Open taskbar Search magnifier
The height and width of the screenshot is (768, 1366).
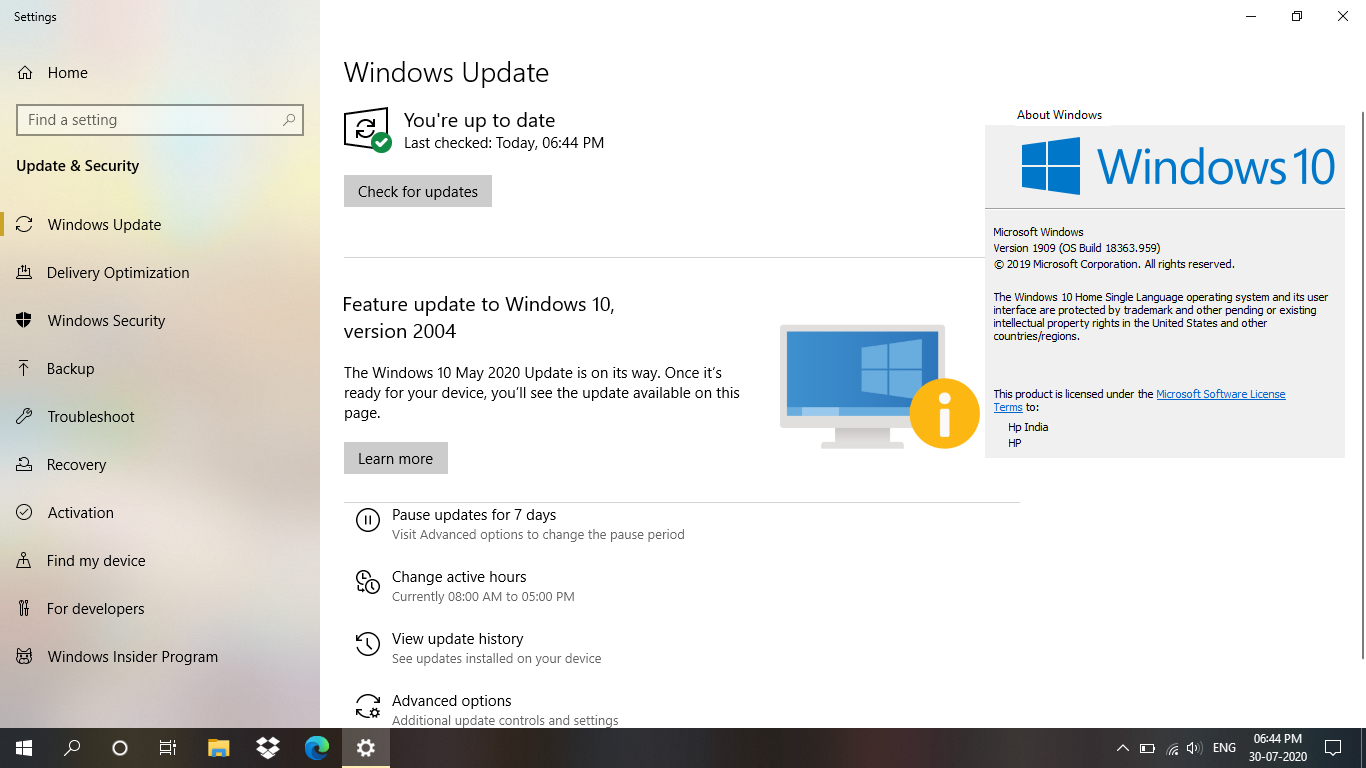point(72,748)
